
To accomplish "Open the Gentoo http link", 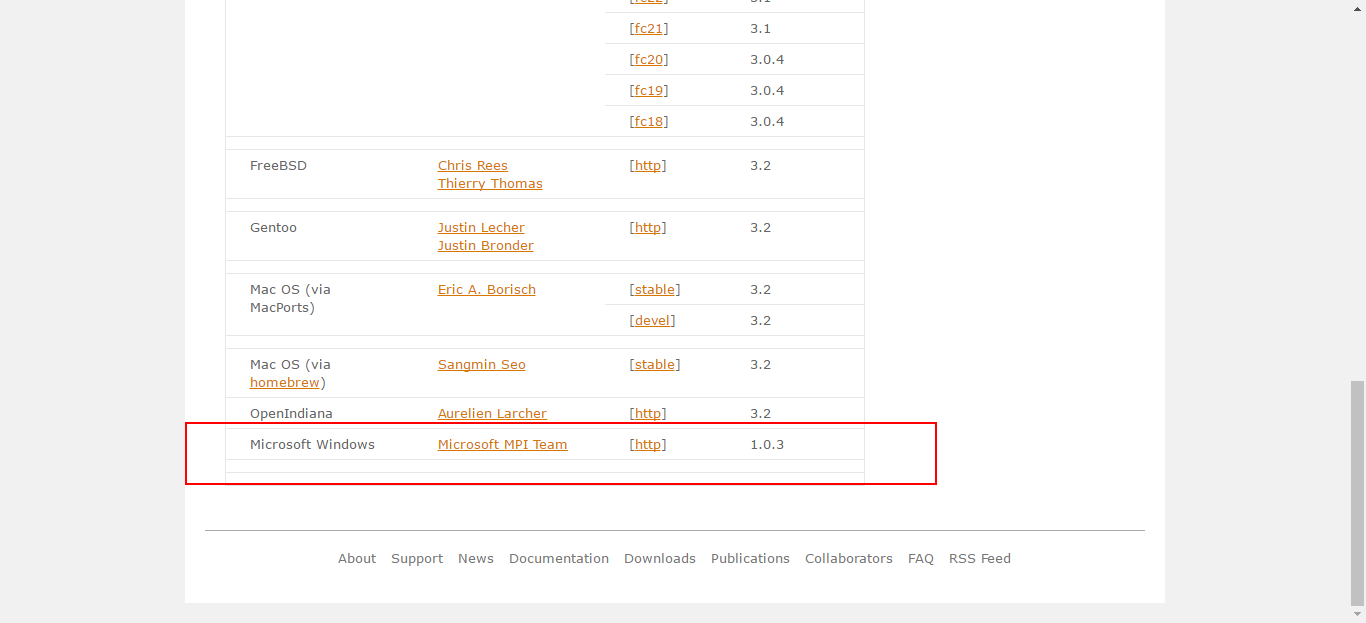I will (648, 227).
